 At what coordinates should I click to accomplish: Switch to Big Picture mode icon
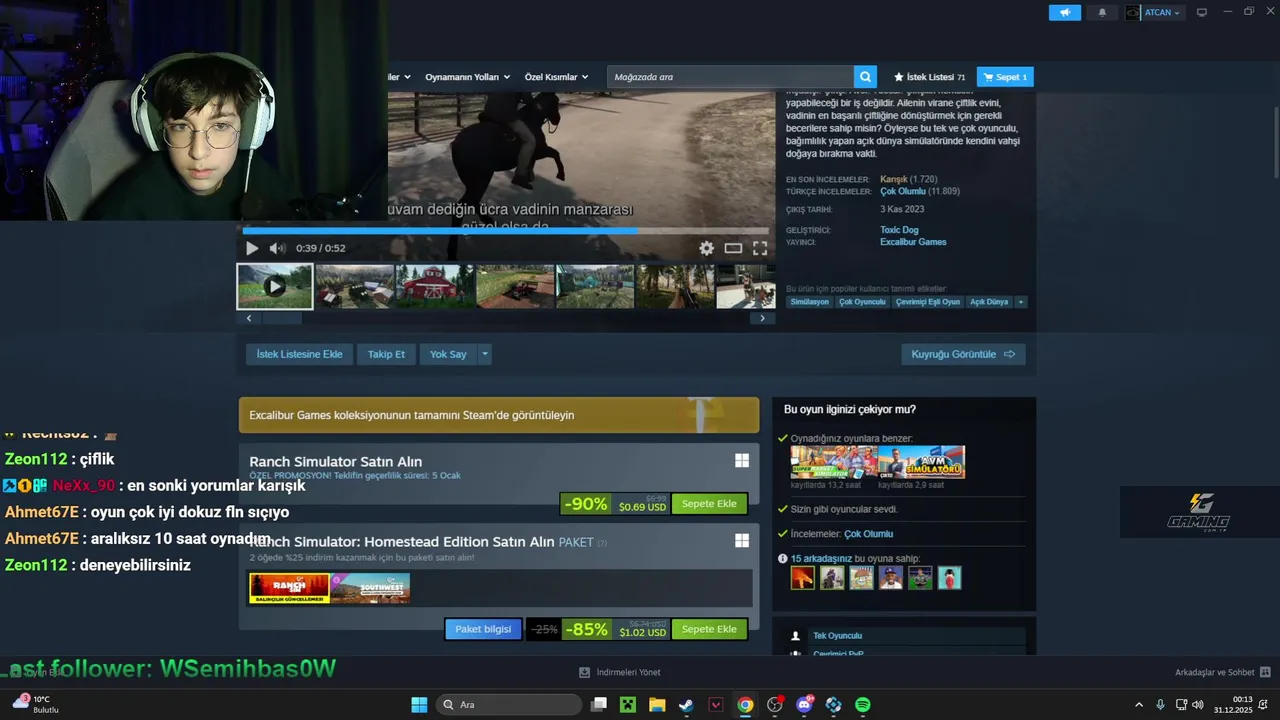(x=1202, y=13)
